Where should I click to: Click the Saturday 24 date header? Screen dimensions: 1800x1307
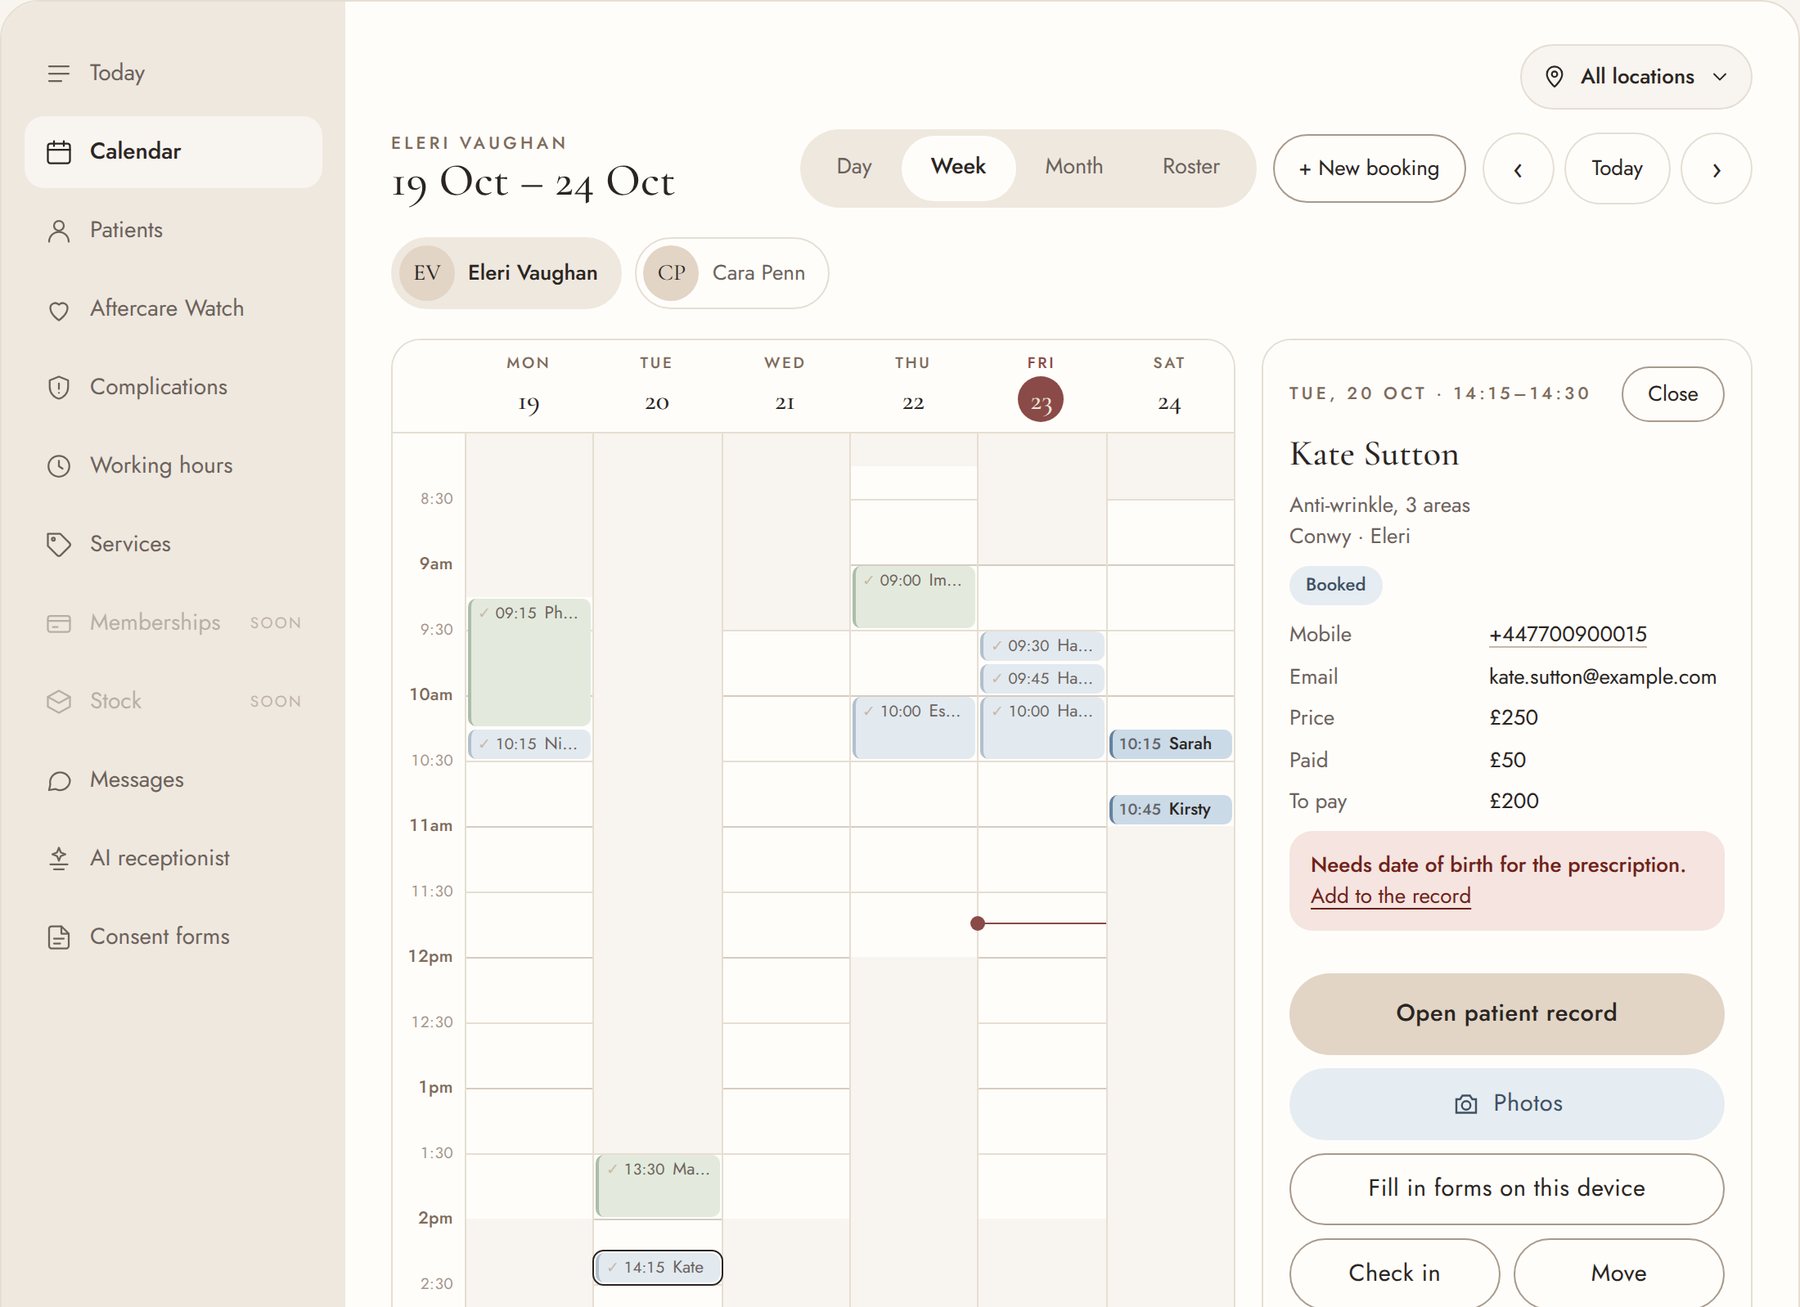[1169, 388]
